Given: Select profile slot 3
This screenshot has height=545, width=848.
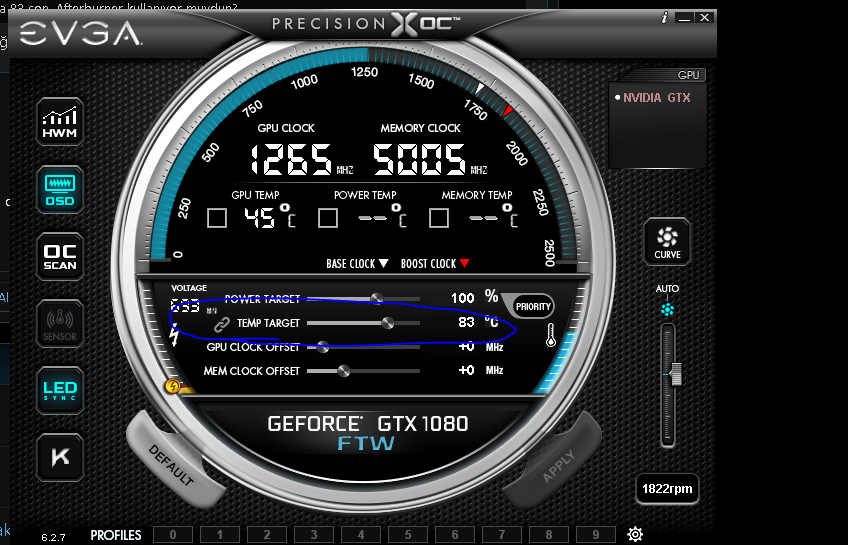Looking at the screenshot, I should (x=314, y=535).
